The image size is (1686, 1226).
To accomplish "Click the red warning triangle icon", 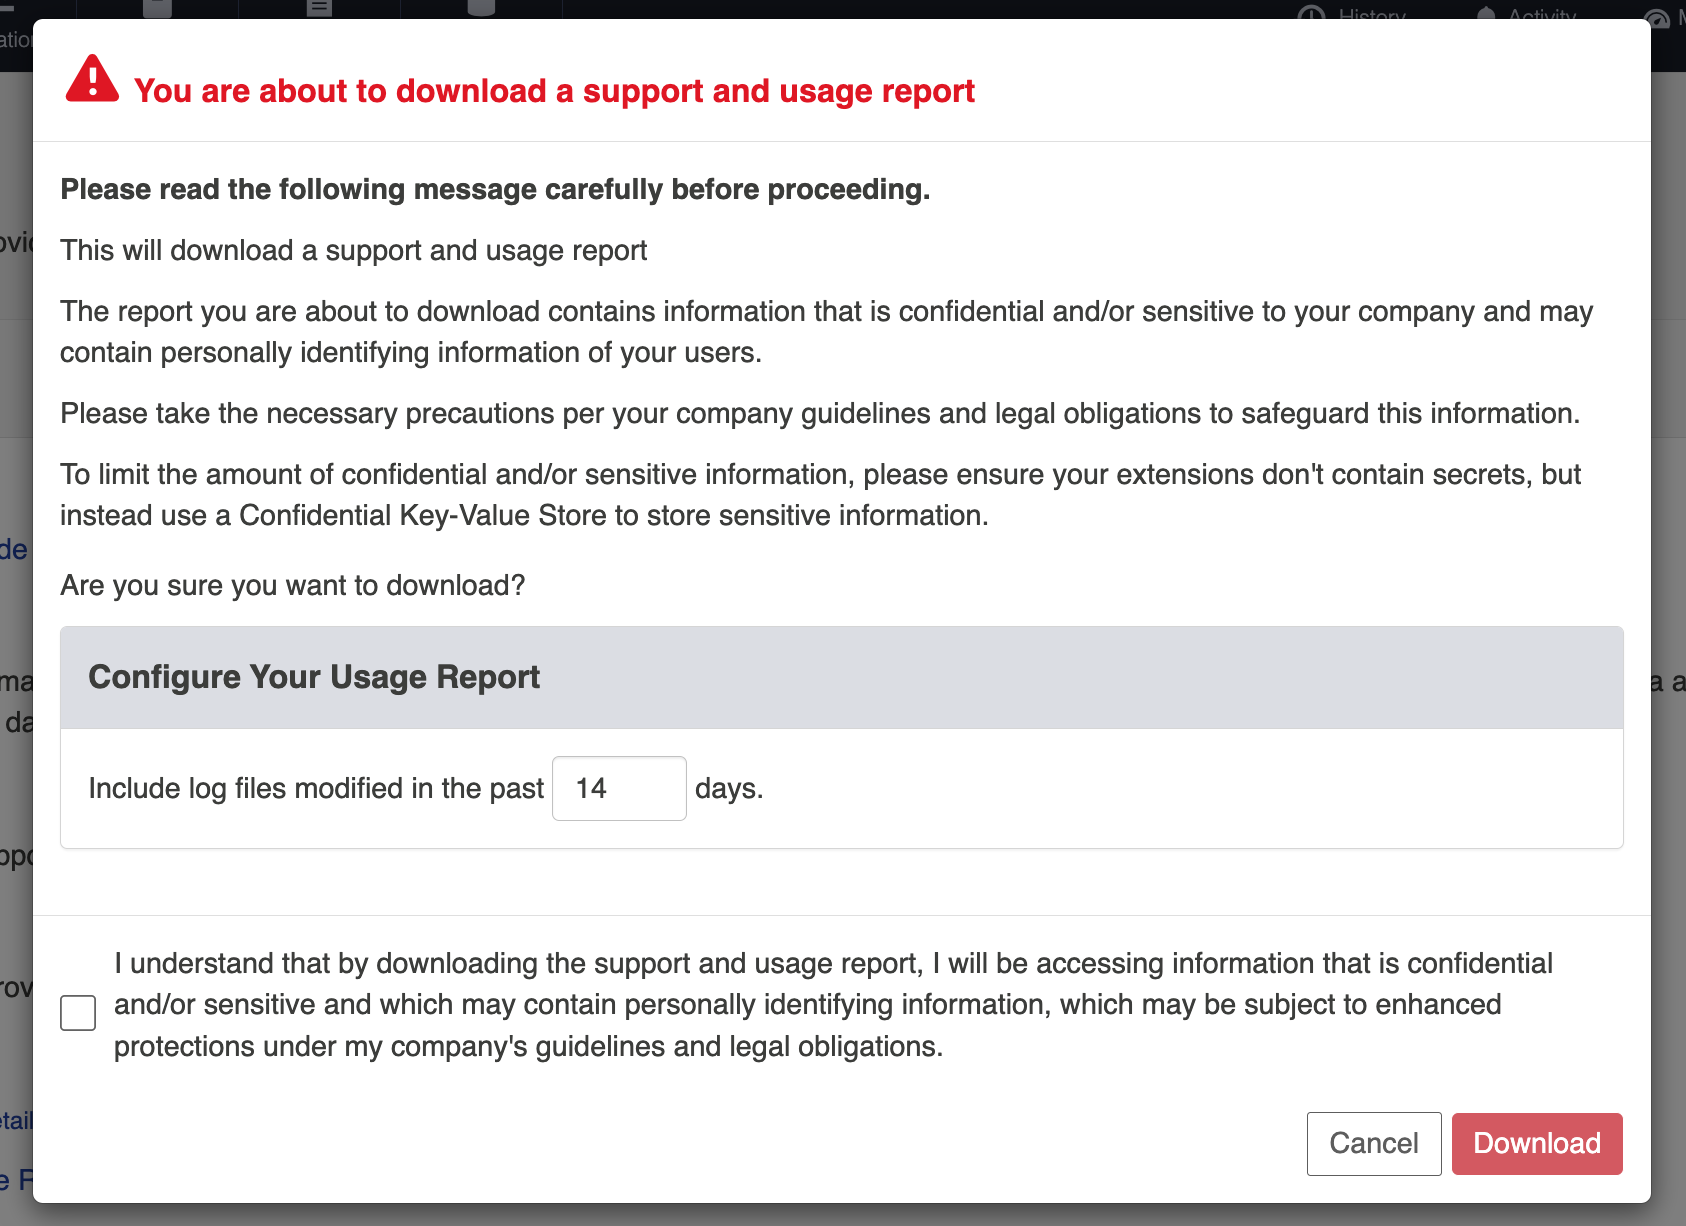I will tap(92, 80).
